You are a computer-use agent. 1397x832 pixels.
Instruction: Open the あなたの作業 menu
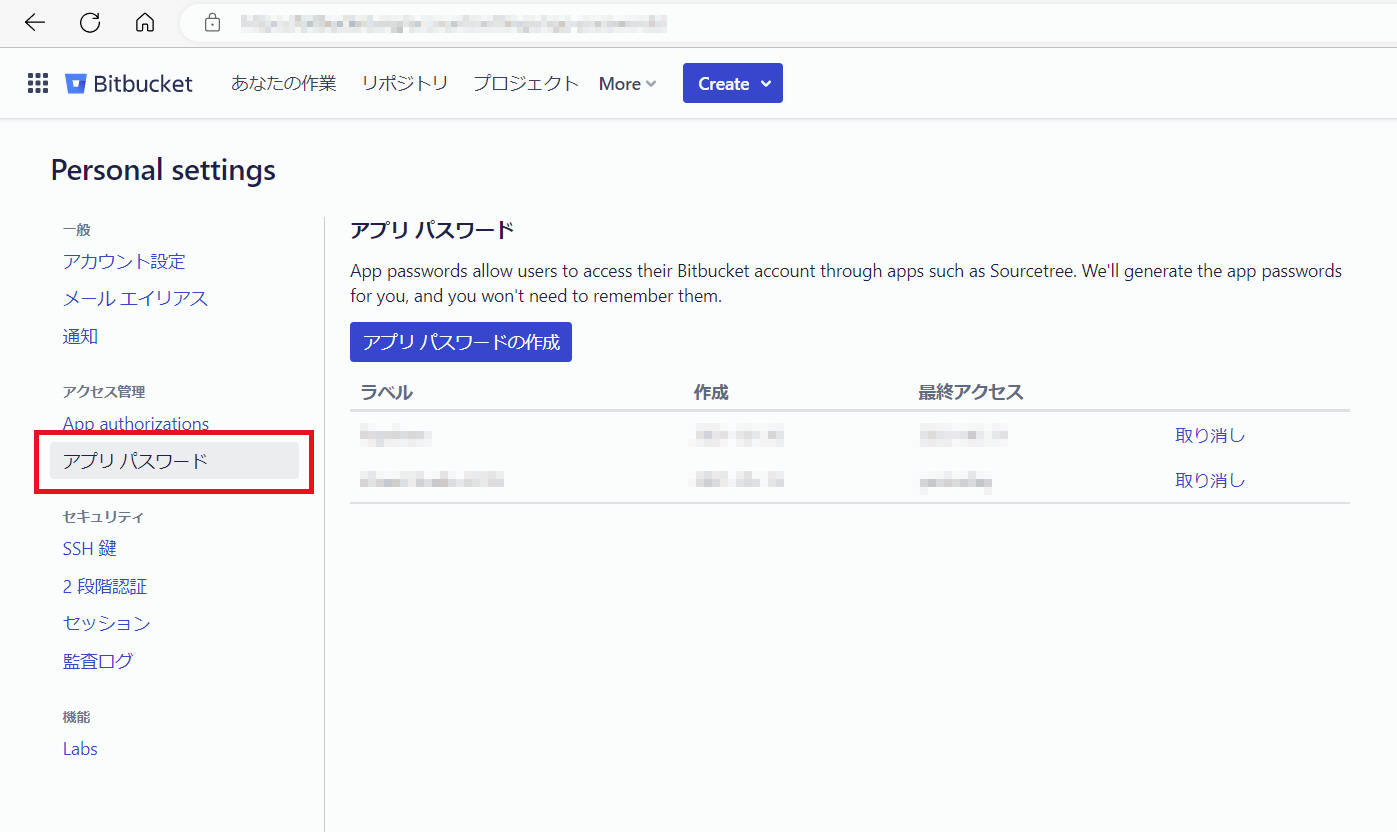tap(283, 84)
